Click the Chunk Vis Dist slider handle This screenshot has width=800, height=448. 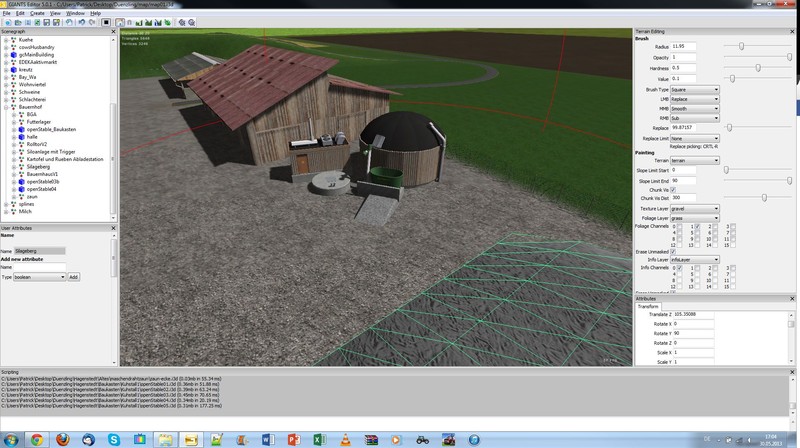coord(764,198)
